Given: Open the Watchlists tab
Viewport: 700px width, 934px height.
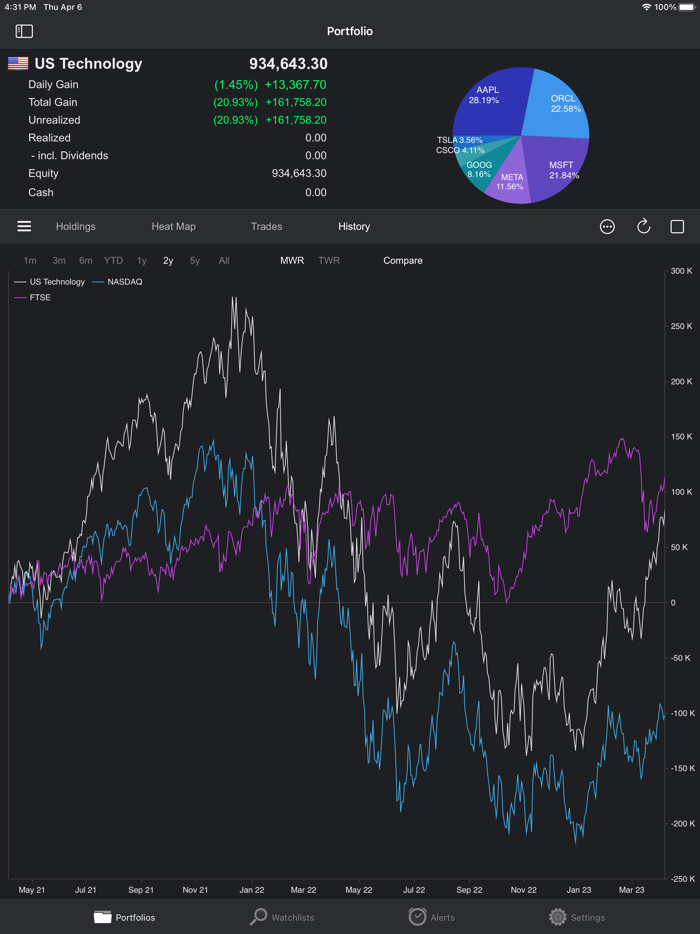Looking at the screenshot, I should click(x=282, y=917).
